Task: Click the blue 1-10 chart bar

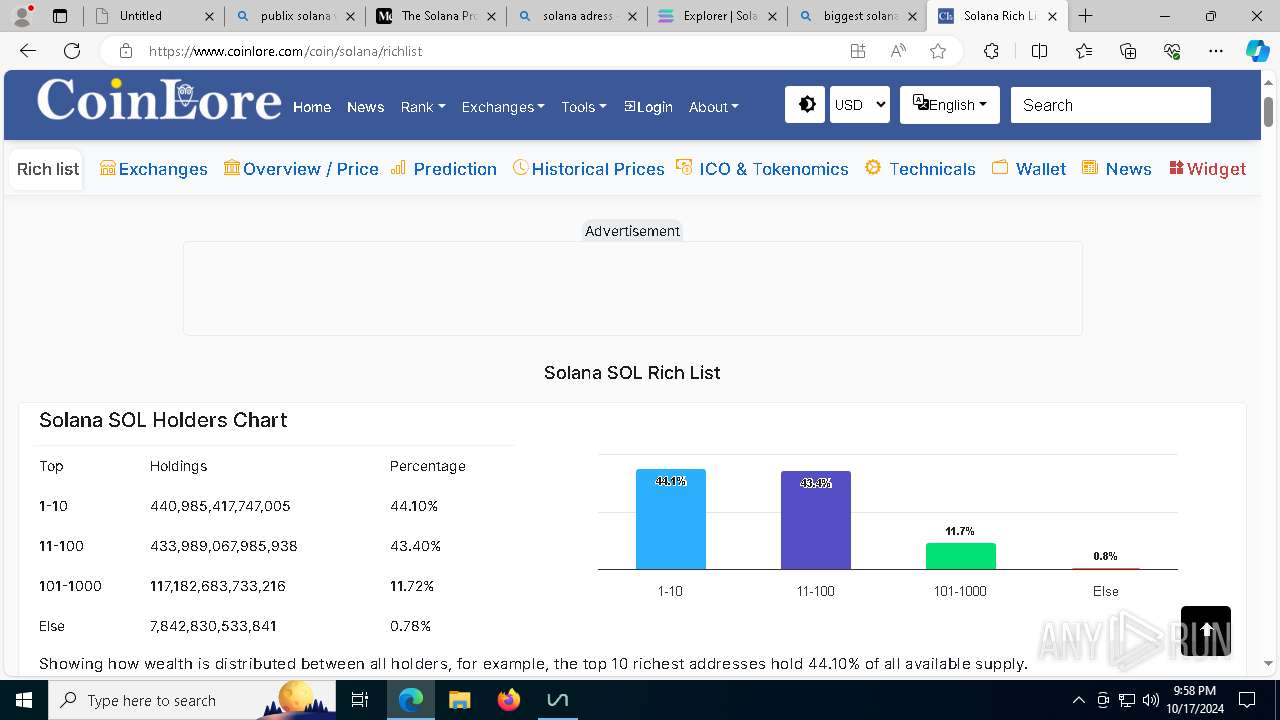Action: [x=671, y=519]
